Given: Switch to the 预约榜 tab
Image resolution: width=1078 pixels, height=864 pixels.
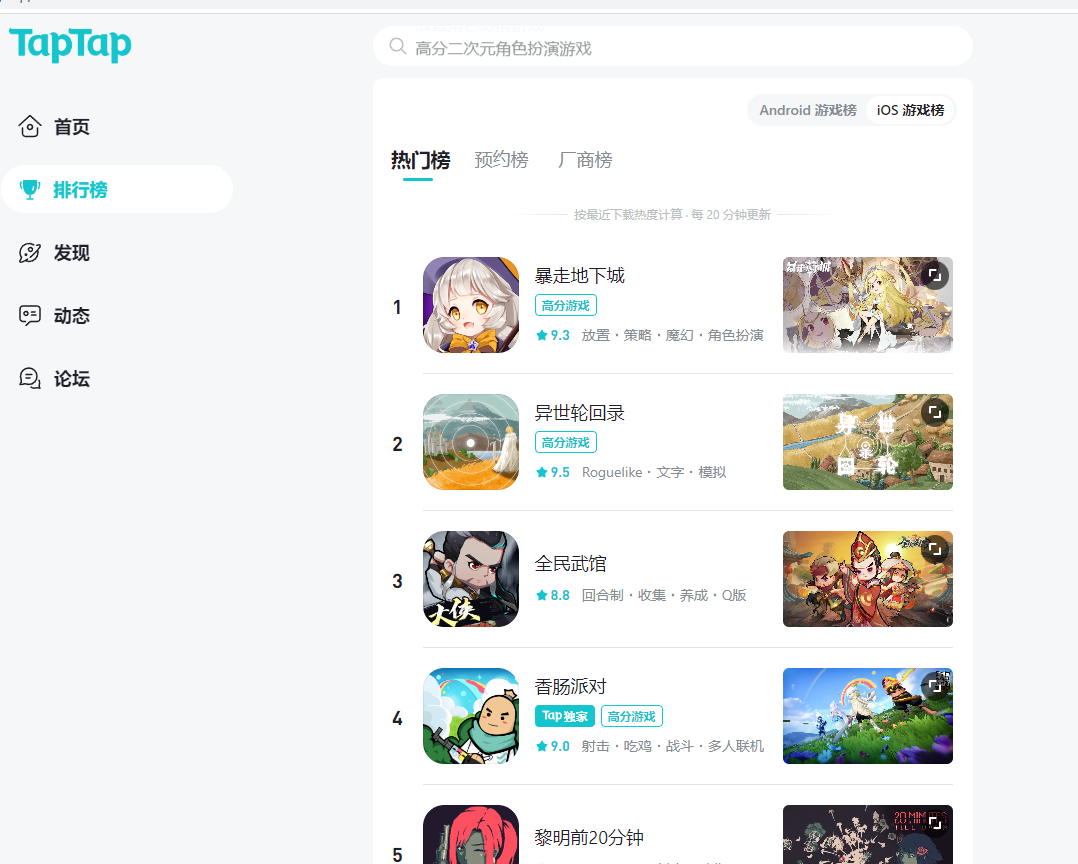Looking at the screenshot, I should (501, 160).
